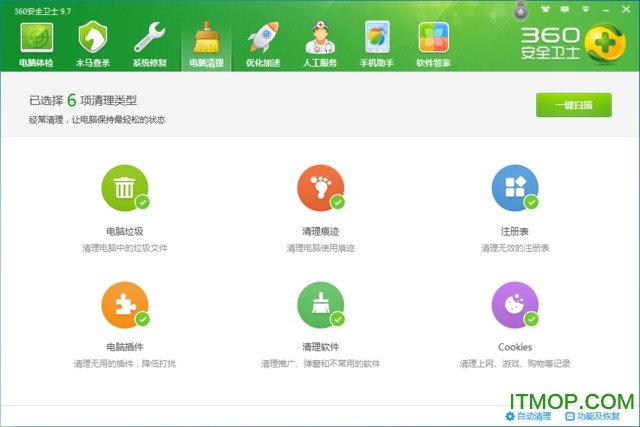This screenshot has width=640, height=427.
Task: Open 电脑体检 from the top toolbar
Action: (x=38, y=45)
